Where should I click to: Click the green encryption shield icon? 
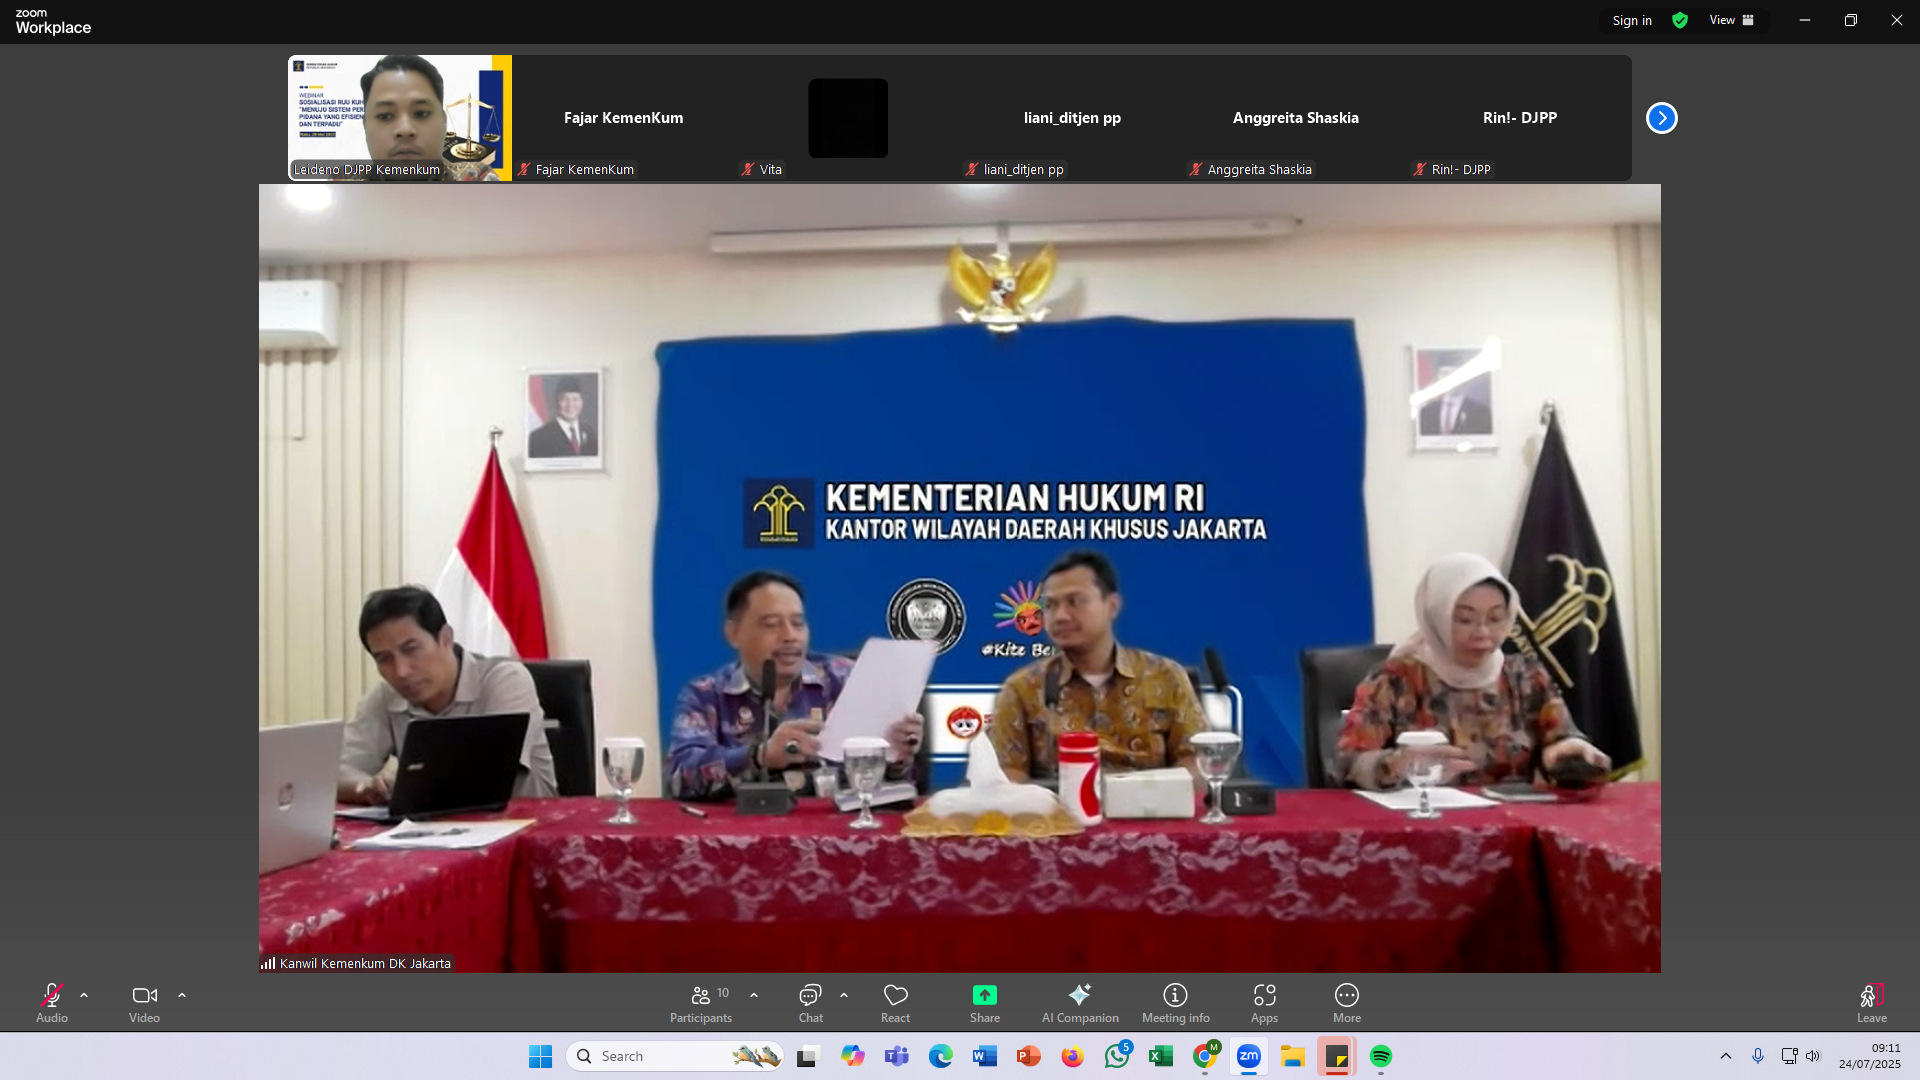1680,20
